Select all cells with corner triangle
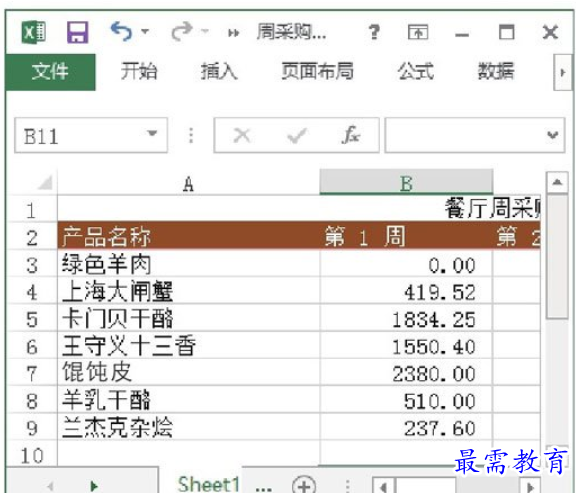Screen dimensions: 576x493 (x=45, y=182)
